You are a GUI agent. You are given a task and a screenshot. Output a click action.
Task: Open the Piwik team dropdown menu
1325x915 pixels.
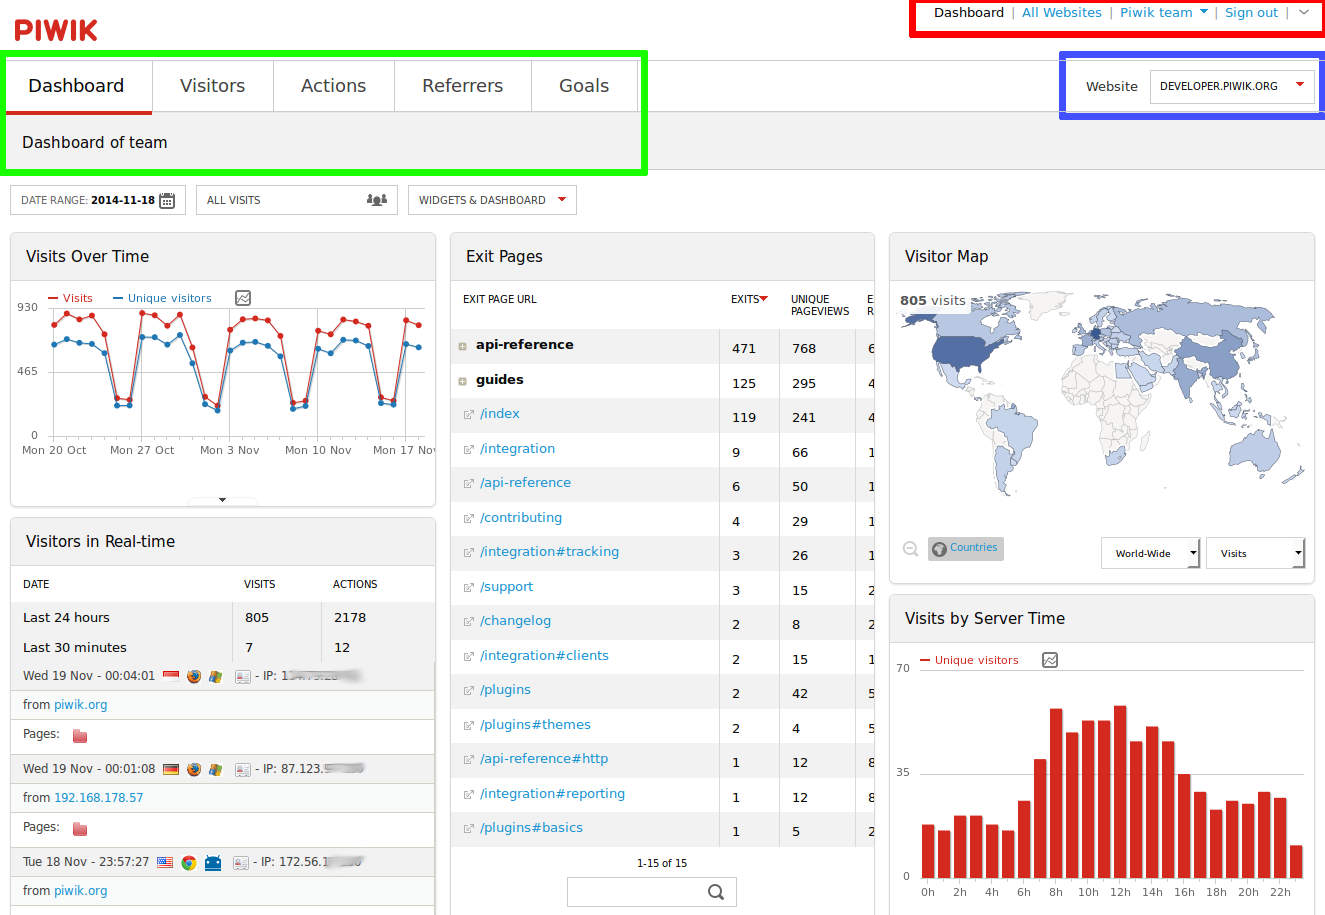coord(1164,13)
